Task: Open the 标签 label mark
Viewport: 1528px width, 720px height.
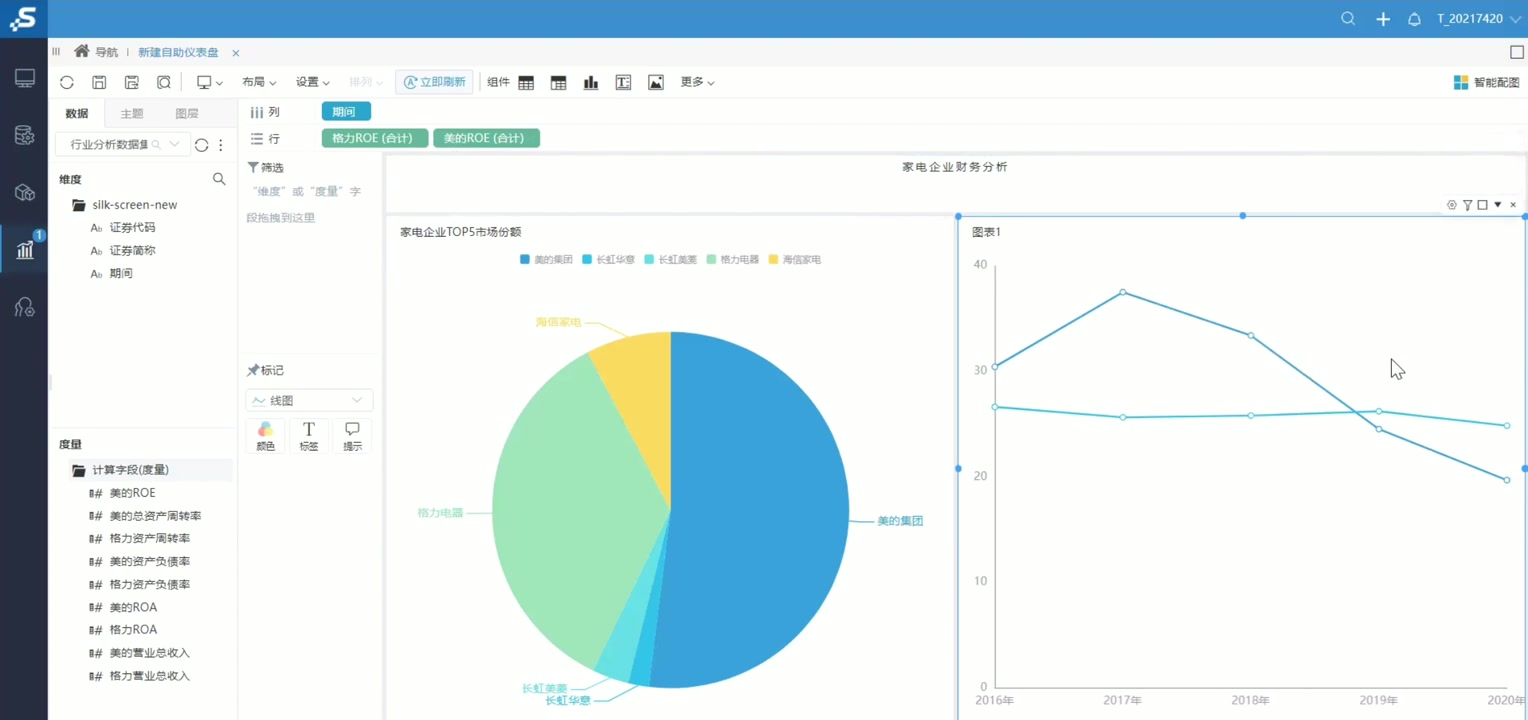Action: 309,436
